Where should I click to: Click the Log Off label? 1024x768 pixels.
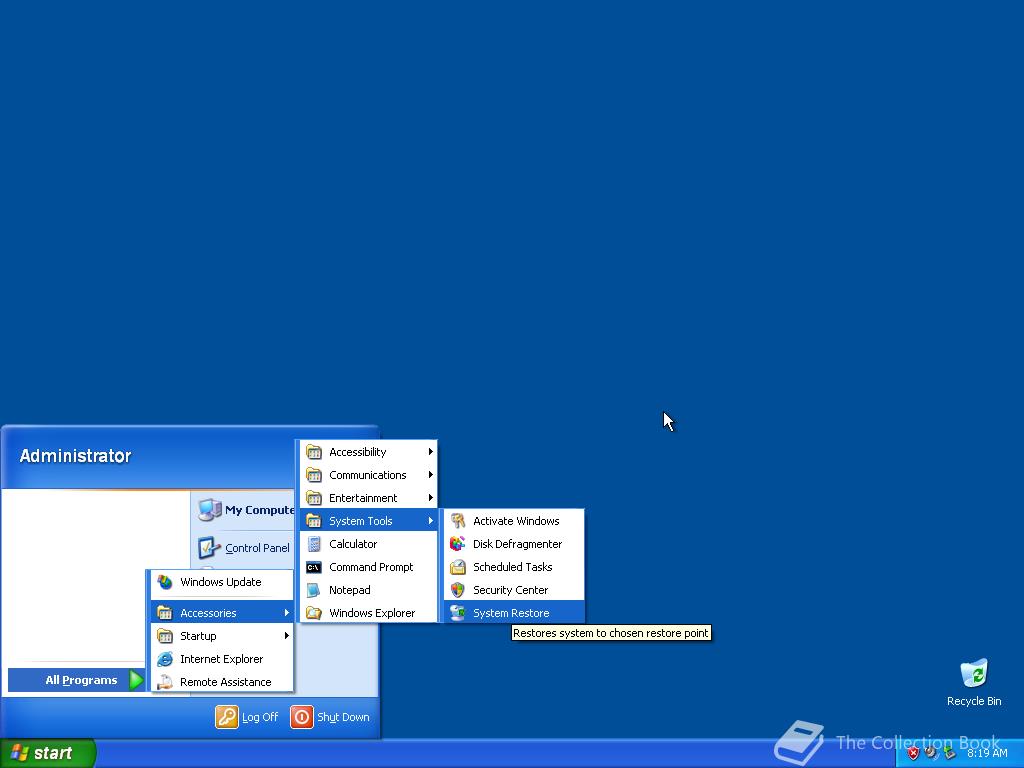pyautogui.click(x=260, y=717)
